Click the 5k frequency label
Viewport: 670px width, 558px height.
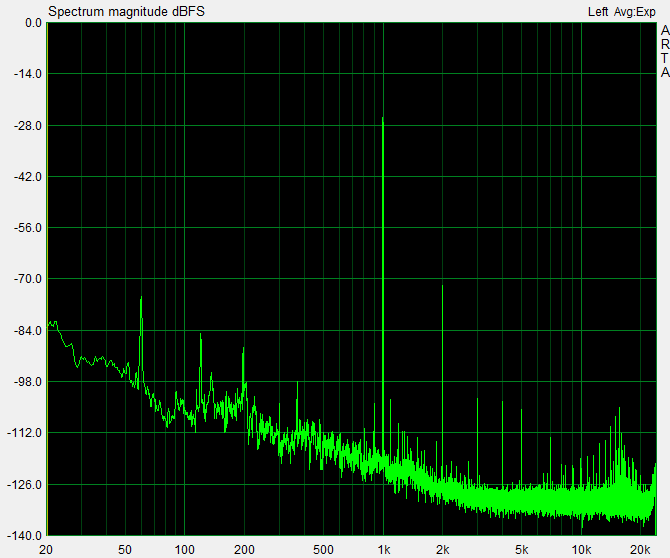[x=521, y=549]
